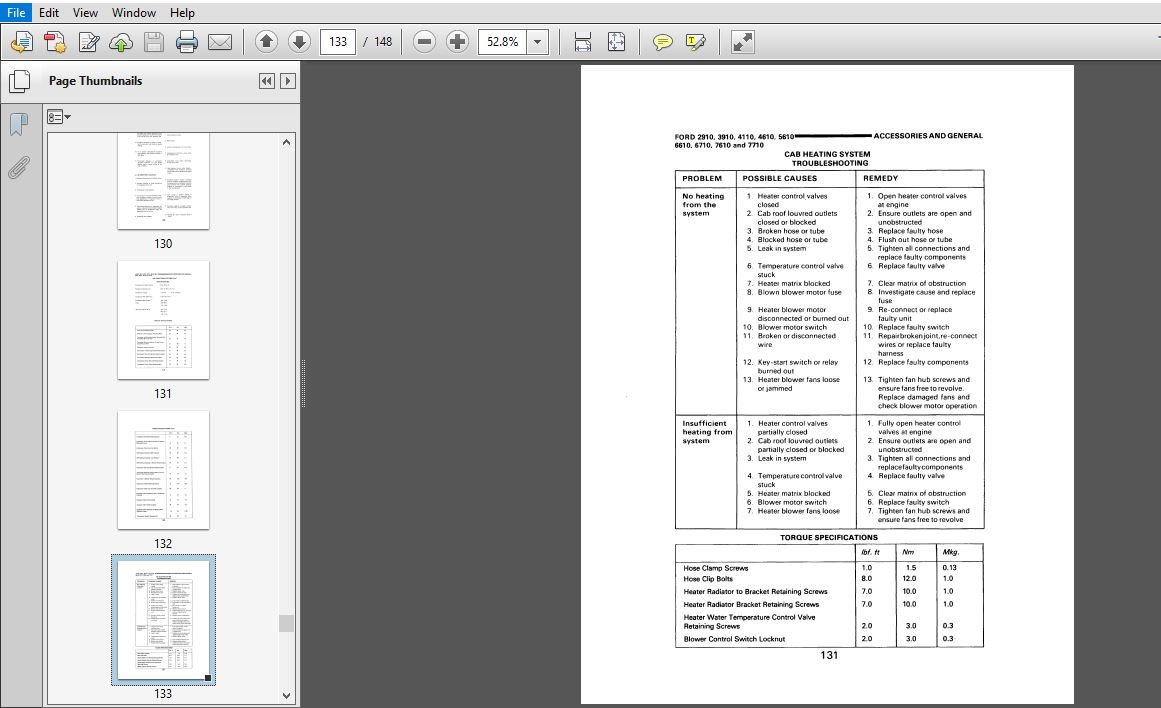Select page 130 thumbnail
The image size is (1161, 708).
[163, 181]
